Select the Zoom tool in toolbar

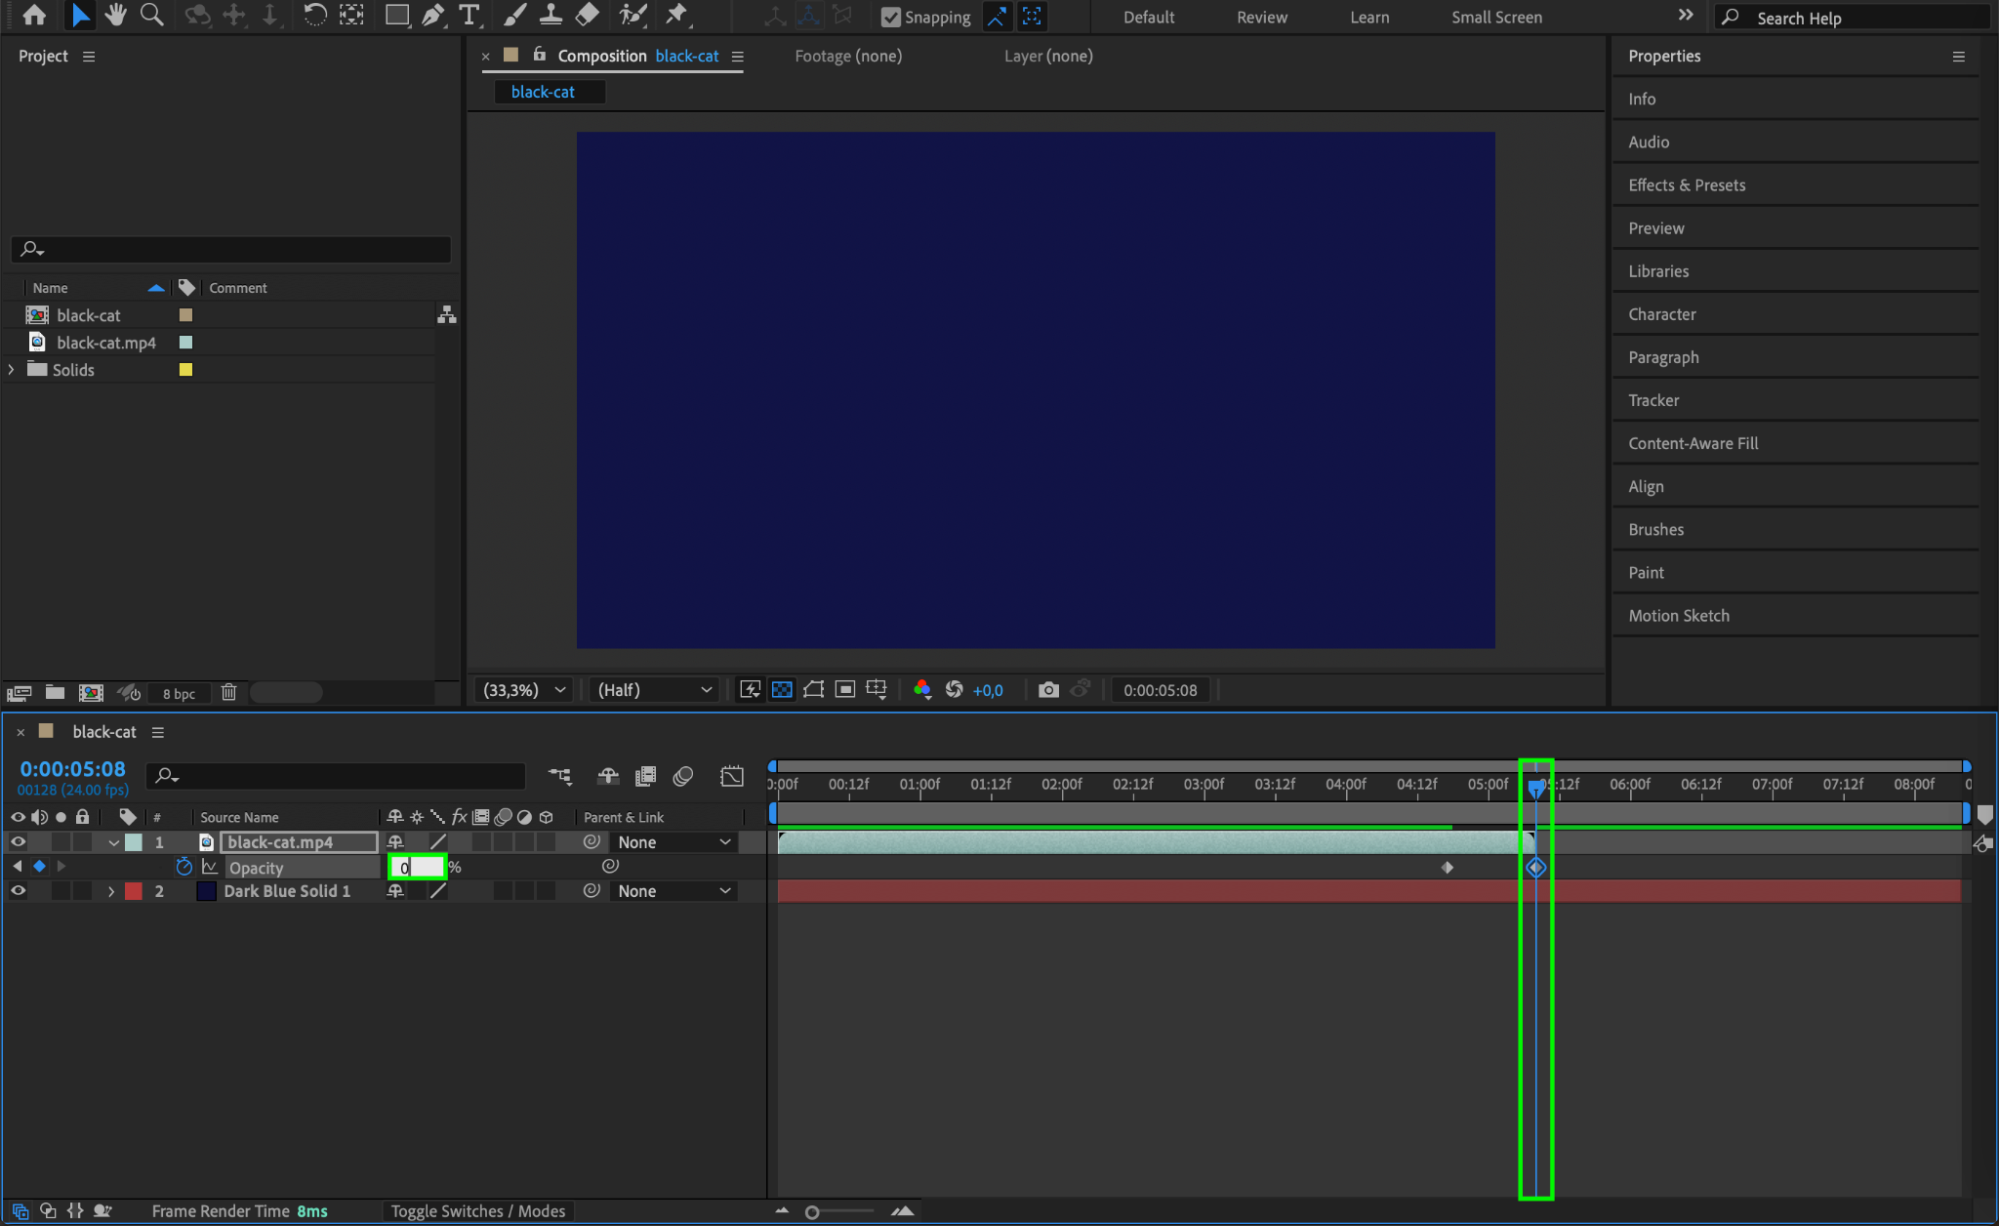(x=152, y=15)
